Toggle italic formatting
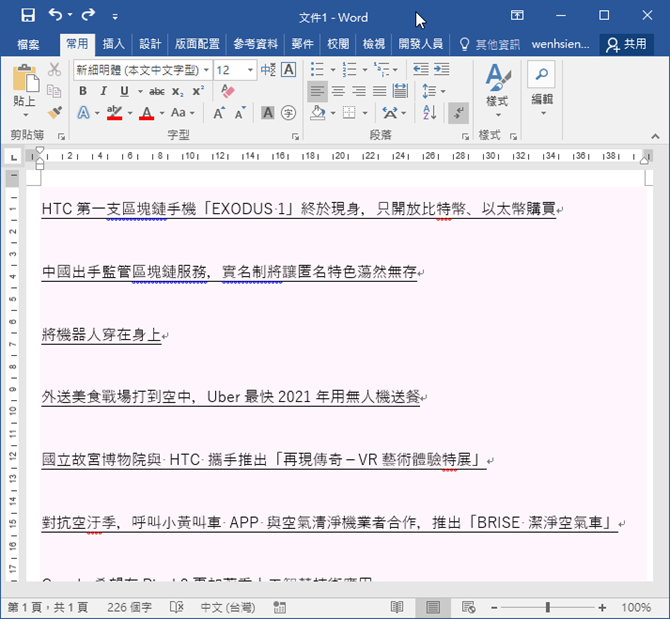Screen dimensions: 670x619 click(x=103, y=91)
